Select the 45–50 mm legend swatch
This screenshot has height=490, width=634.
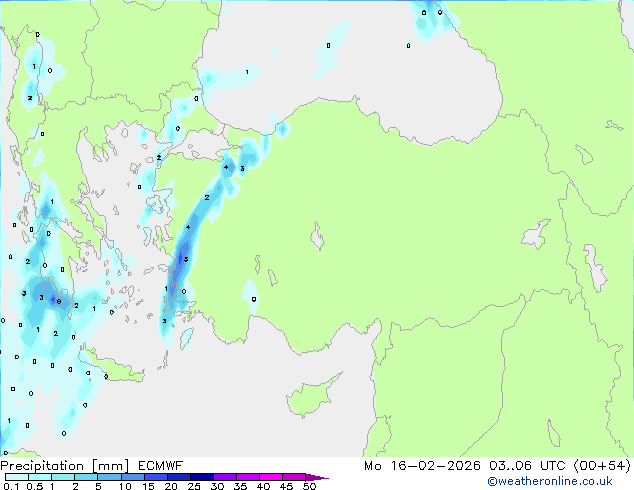[x=294, y=477]
